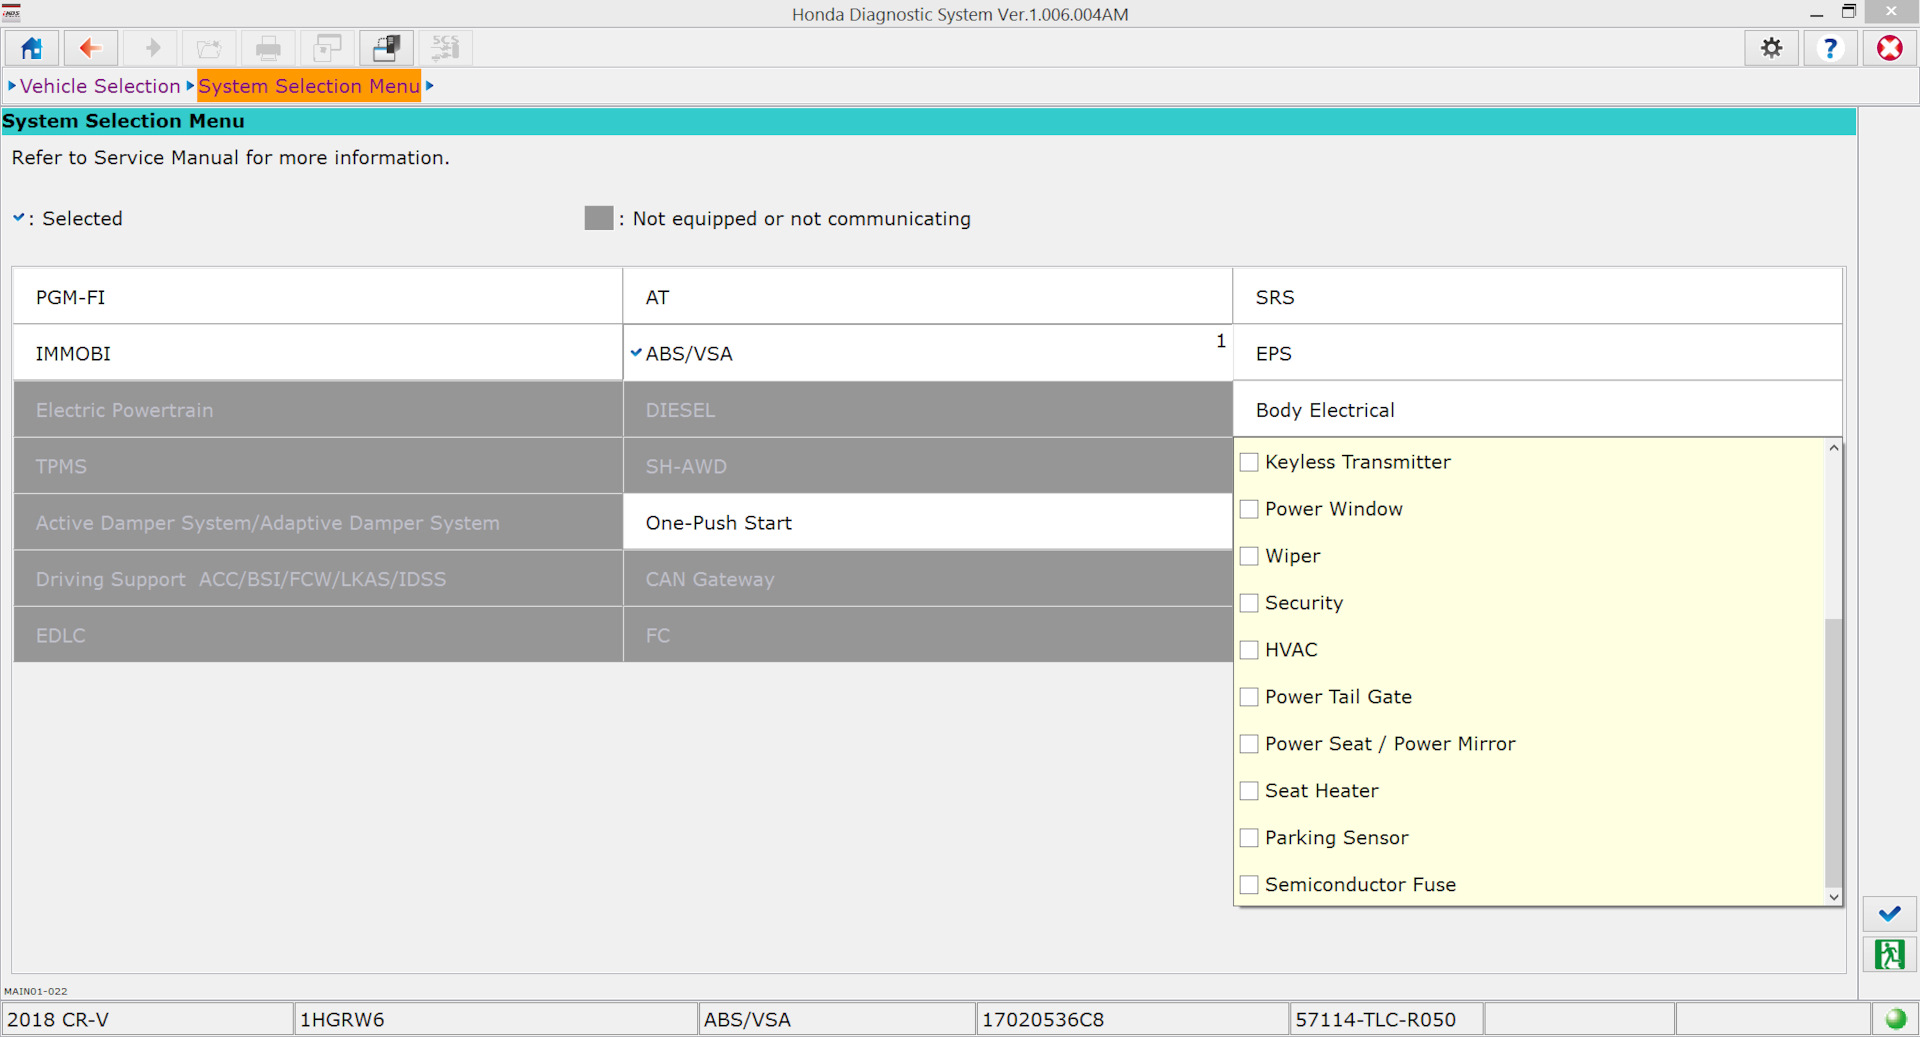The width and height of the screenshot is (1920, 1037).
Task: Tick the Semiconductor Fuse checkbox
Action: (x=1249, y=885)
